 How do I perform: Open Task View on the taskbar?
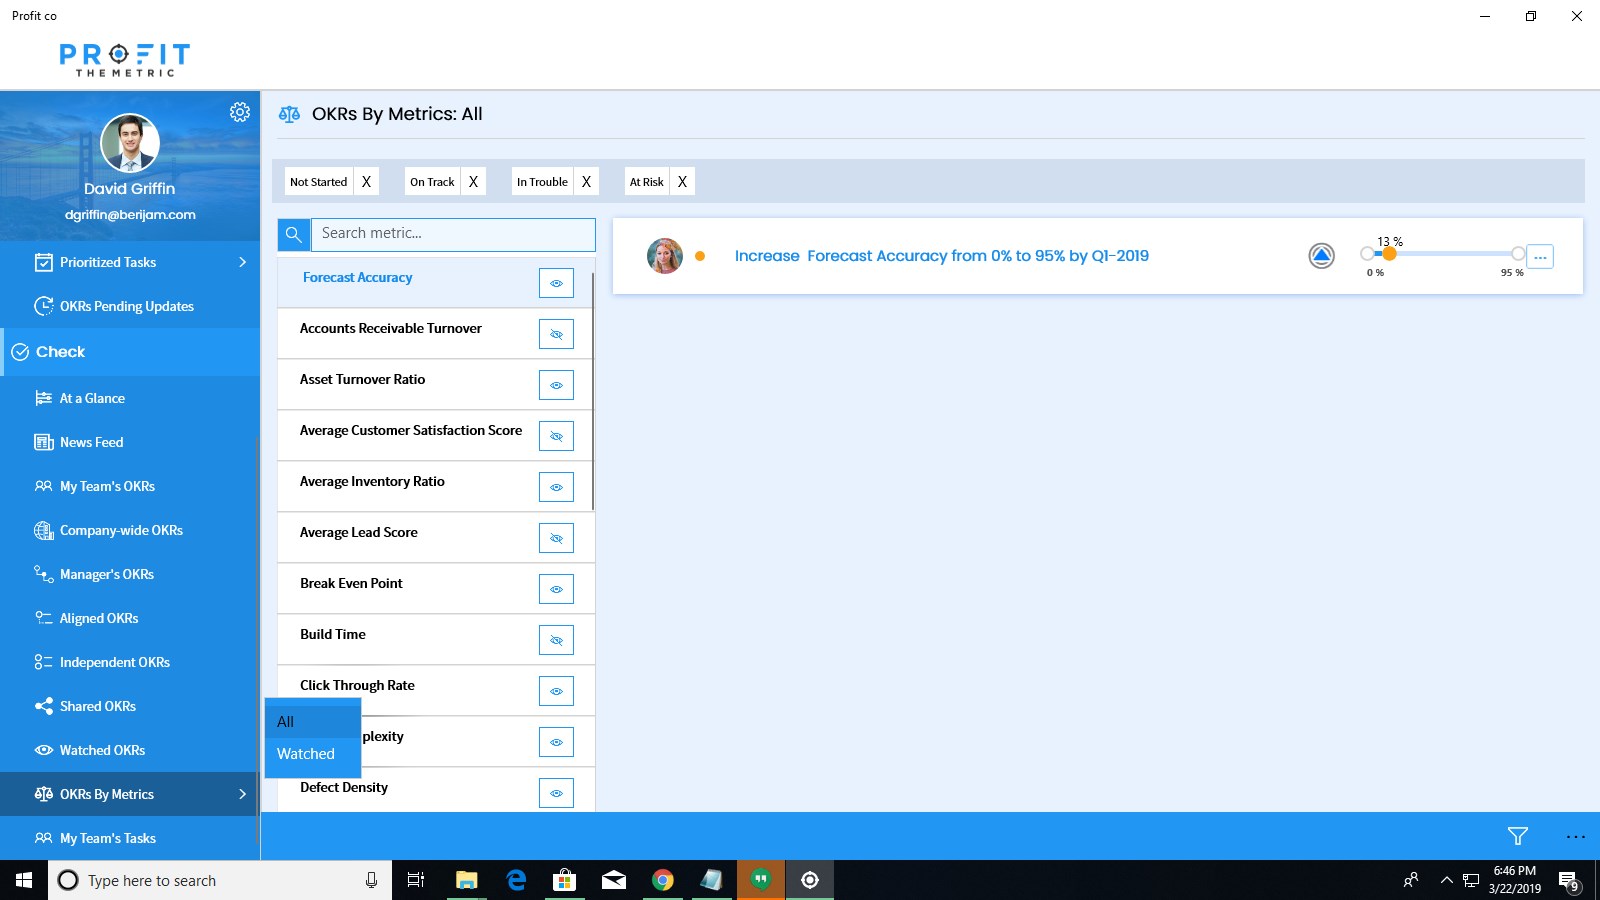pos(416,880)
